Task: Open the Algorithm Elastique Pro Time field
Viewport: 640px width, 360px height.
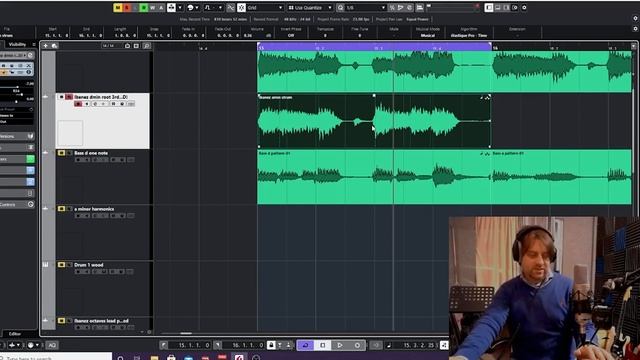Action: 469,36
